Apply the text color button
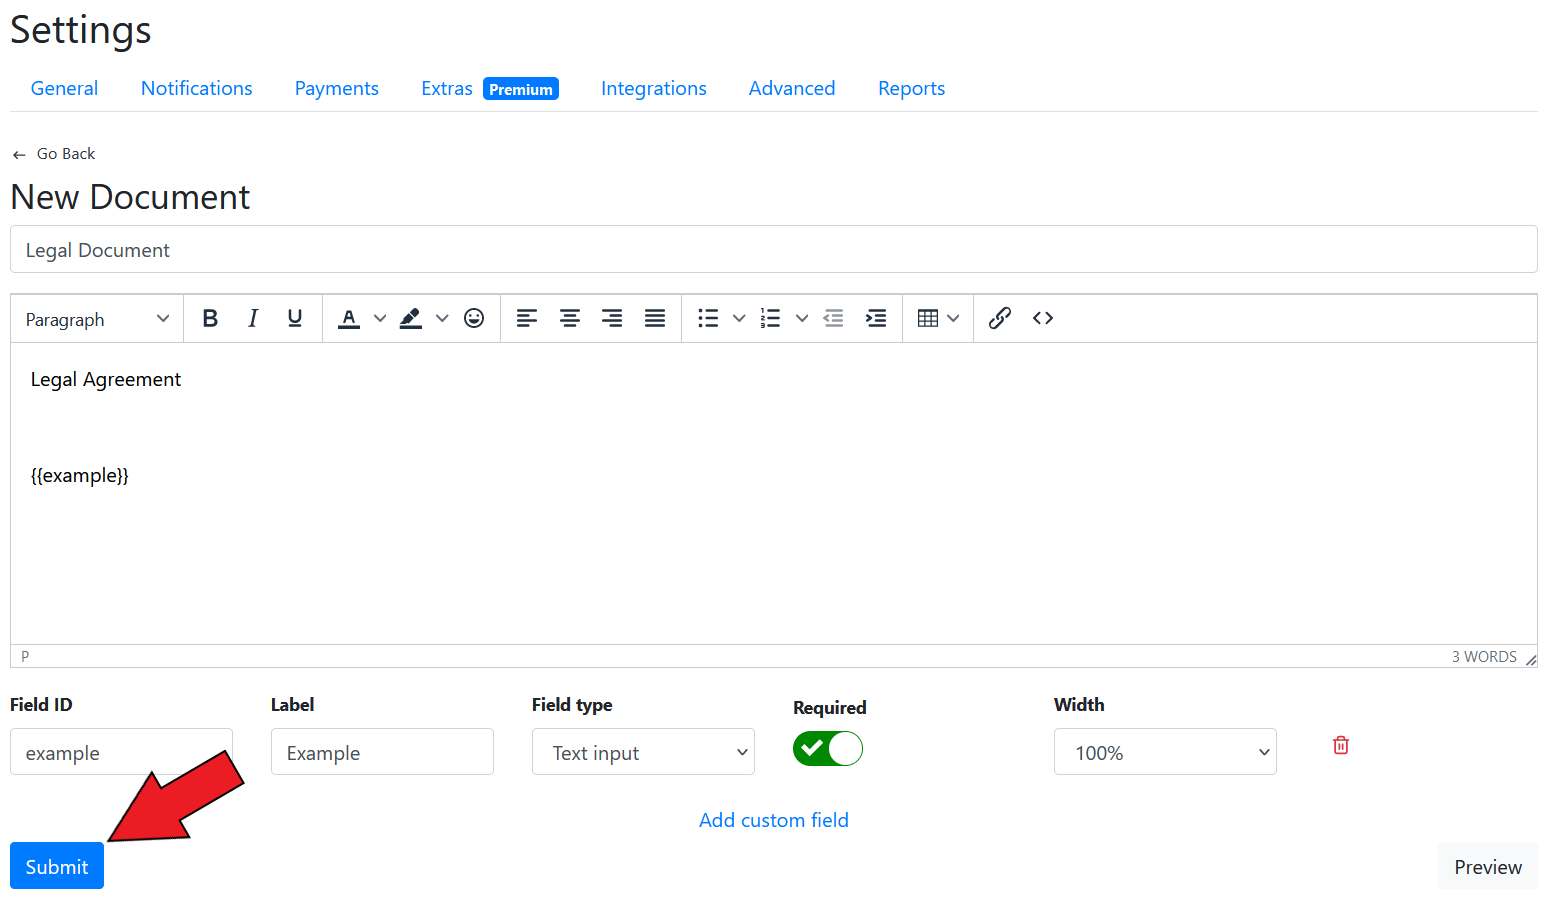 [x=349, y=318]
